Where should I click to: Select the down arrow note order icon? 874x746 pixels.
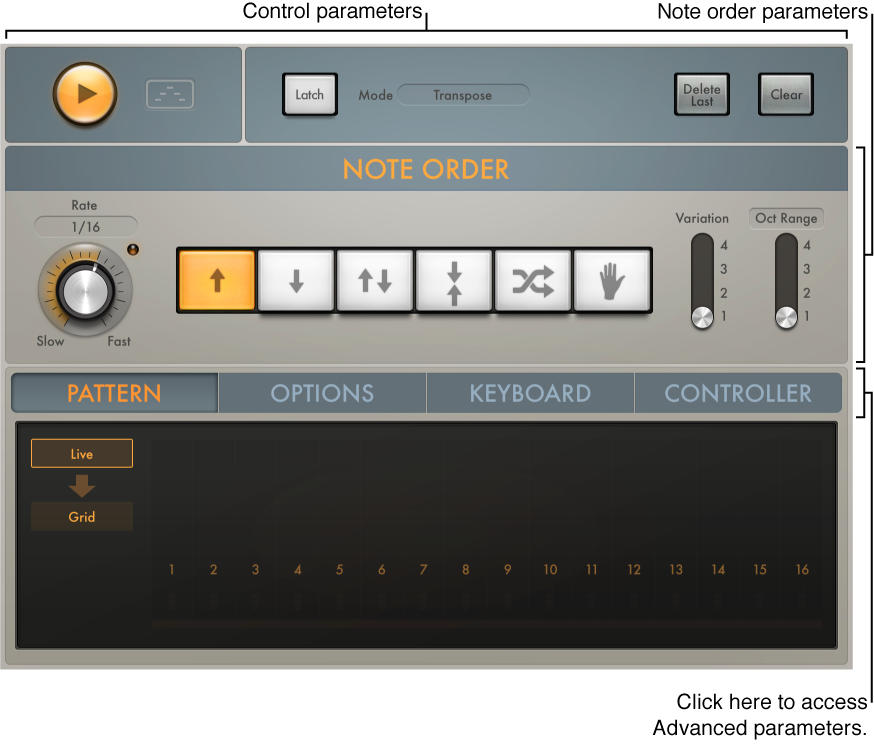click(x=295, y=281)
